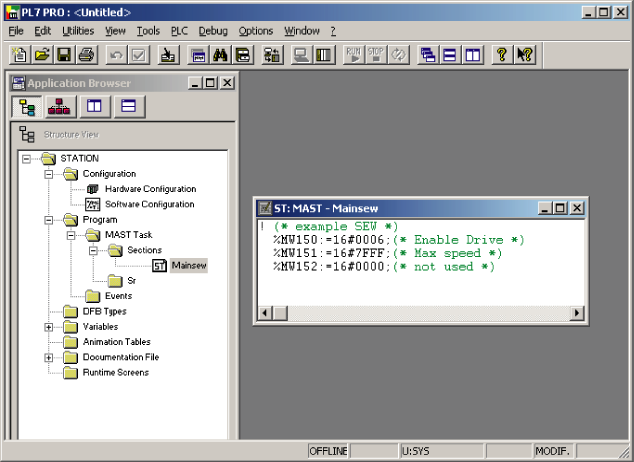This screenshot has width=634, height=462.
Task: Collapse the Sections folder node
Action: coord(93,251)
